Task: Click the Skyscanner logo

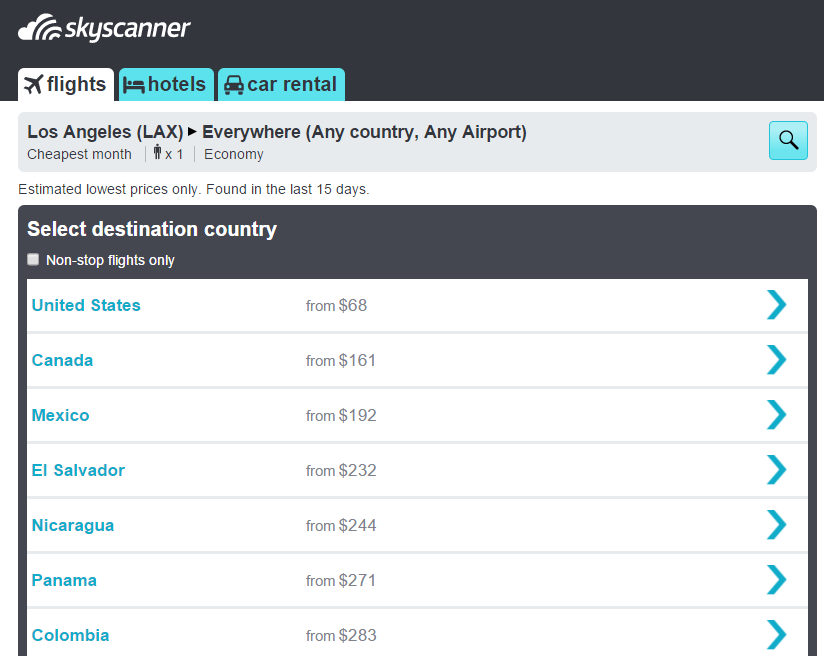Action: pos(104,28)
